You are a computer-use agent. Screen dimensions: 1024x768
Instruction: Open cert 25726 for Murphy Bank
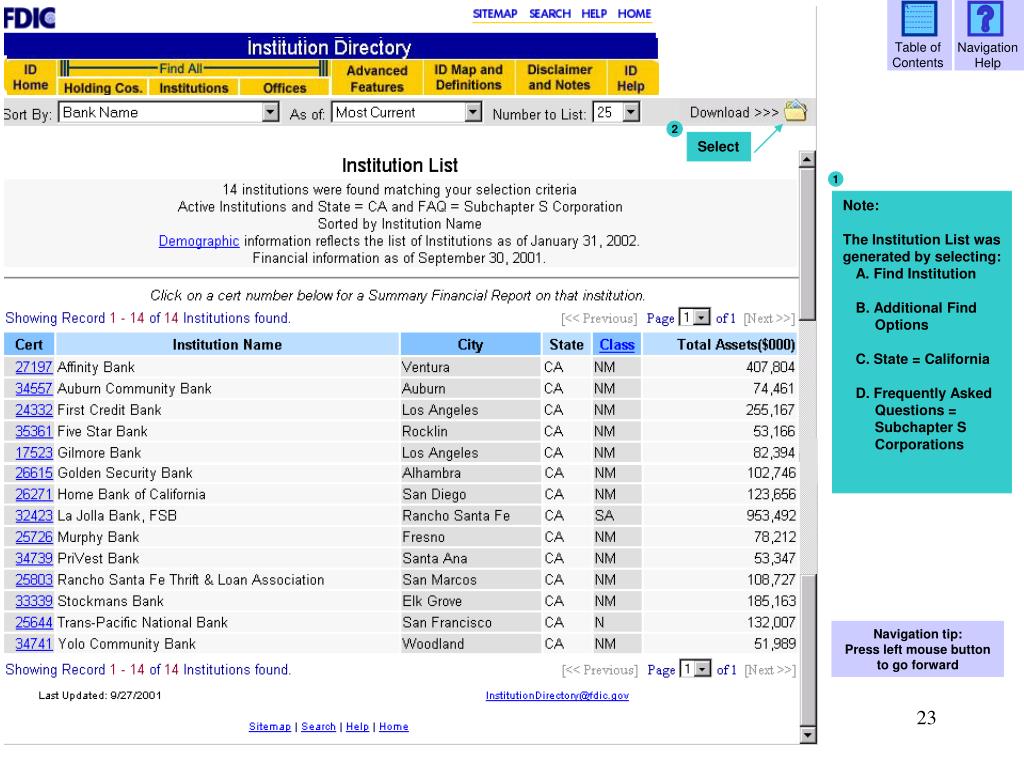pos(34,537)
